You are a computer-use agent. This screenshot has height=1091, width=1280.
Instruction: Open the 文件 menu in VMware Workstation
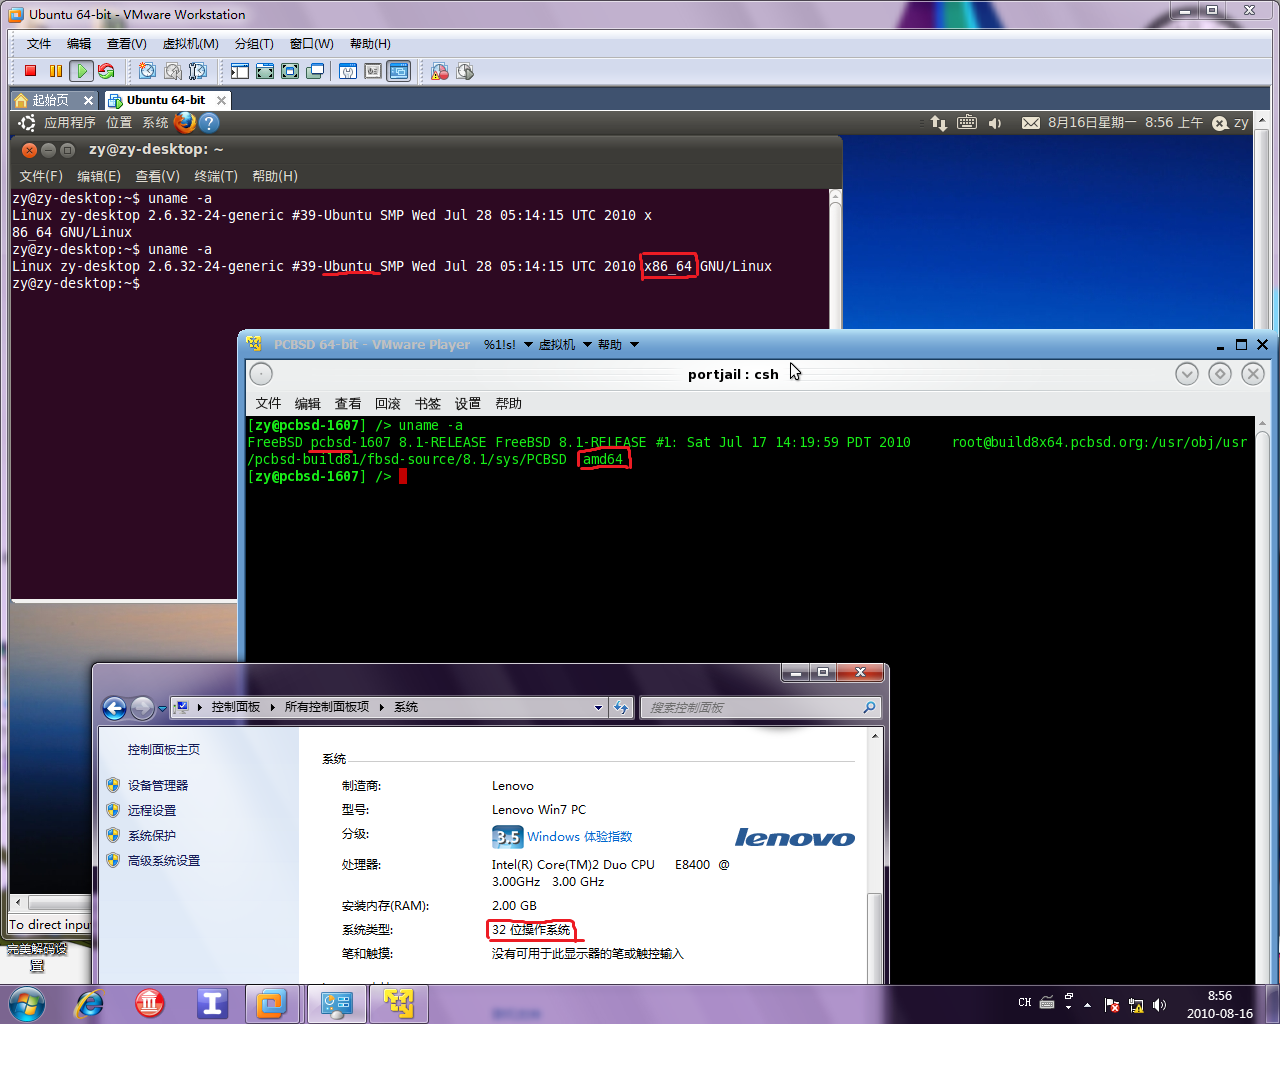[x=39, y=44]
